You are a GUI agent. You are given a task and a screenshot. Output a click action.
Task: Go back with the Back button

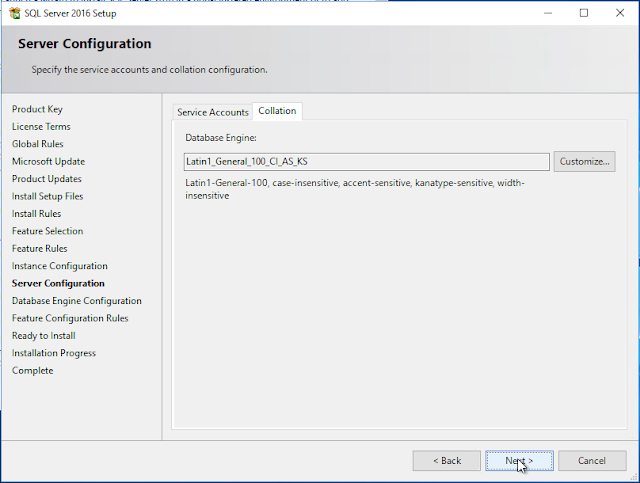coord(447,461)
